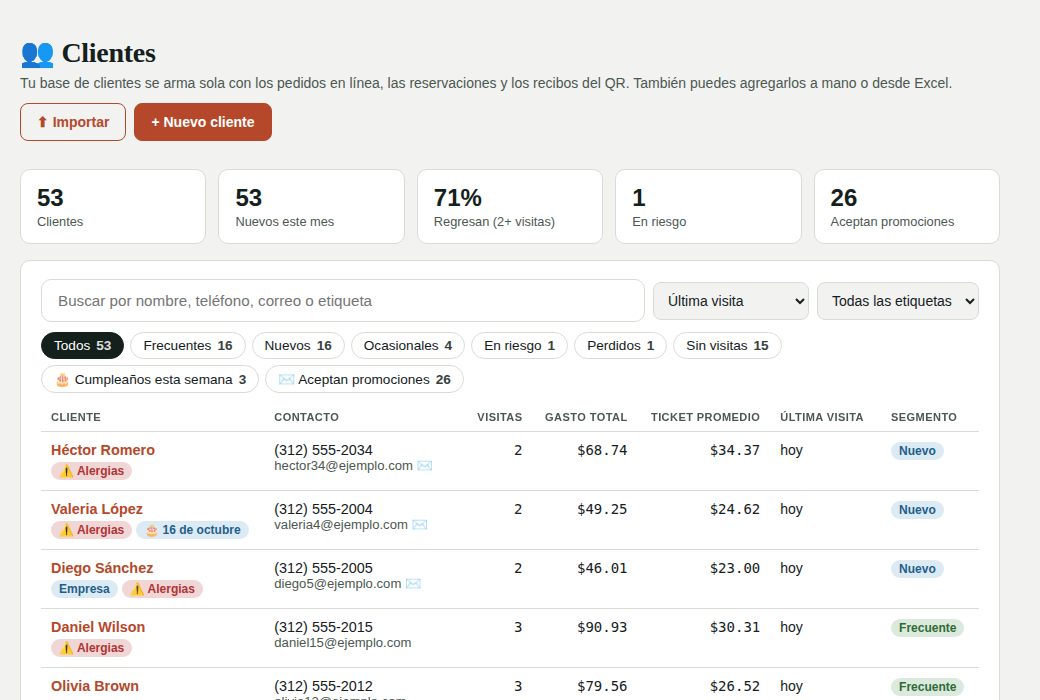The image size is (1040, 700).
Task: Click phone number (312) 555-2034
Action: point(323,450)
